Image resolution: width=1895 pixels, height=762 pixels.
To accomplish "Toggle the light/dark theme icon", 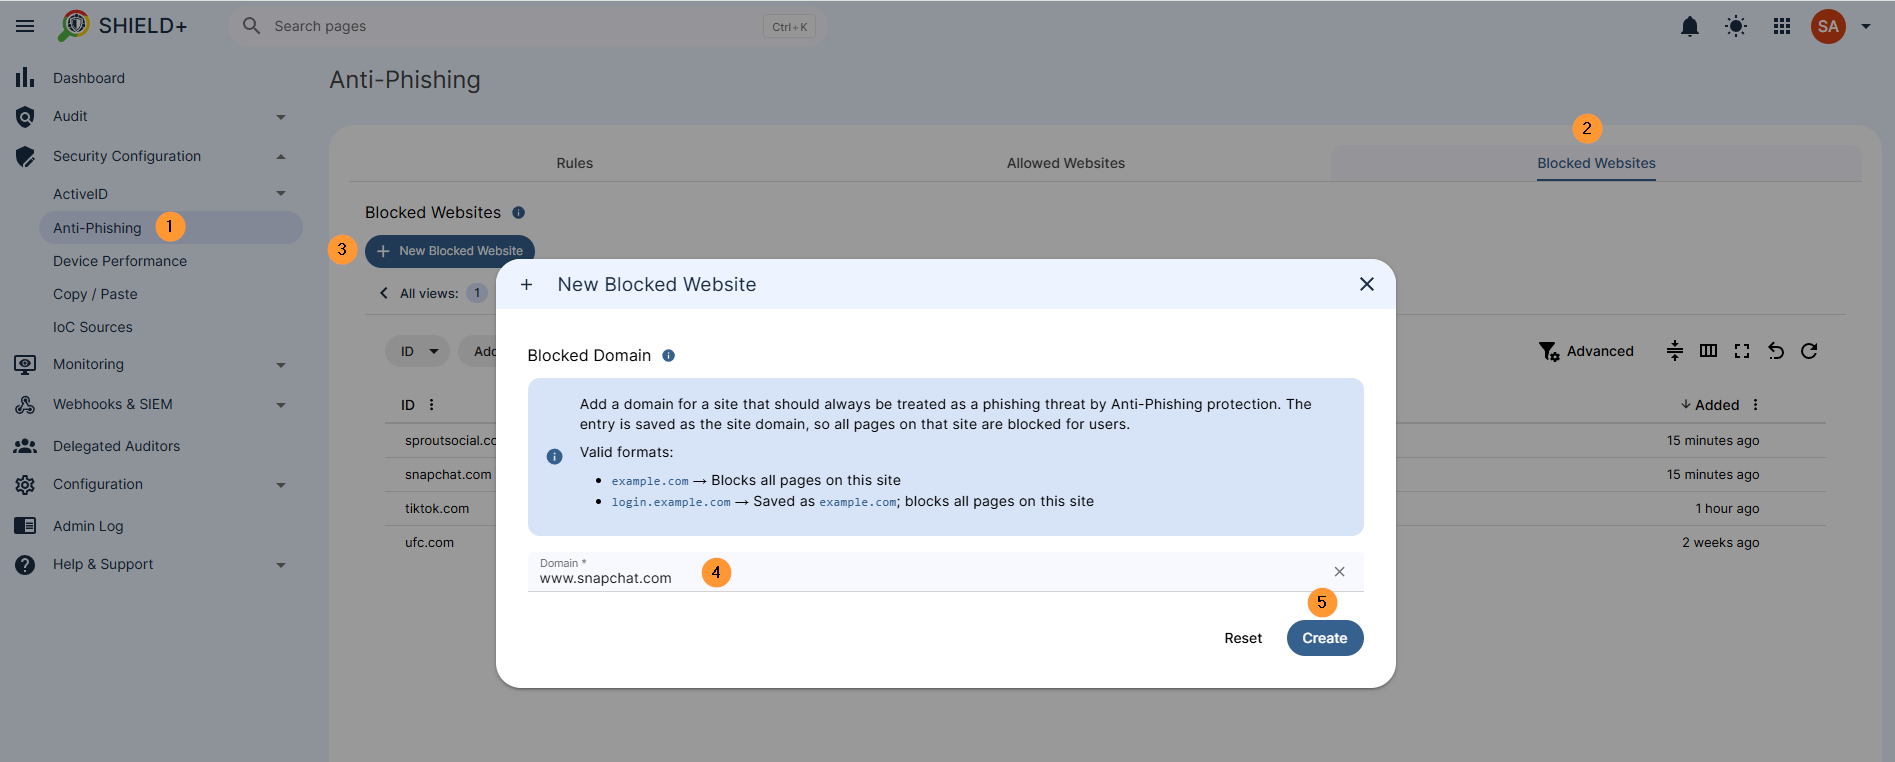I will click(1736, 26).
